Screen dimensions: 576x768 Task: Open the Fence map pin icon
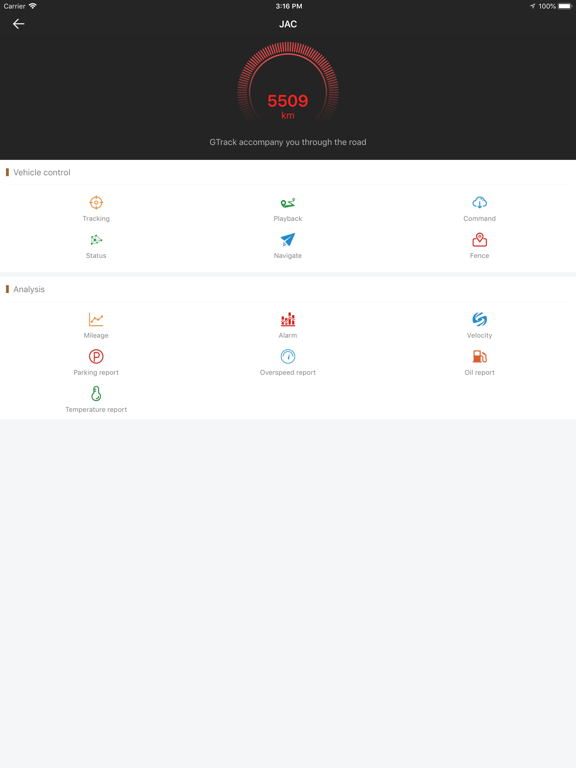pos(480,240)
